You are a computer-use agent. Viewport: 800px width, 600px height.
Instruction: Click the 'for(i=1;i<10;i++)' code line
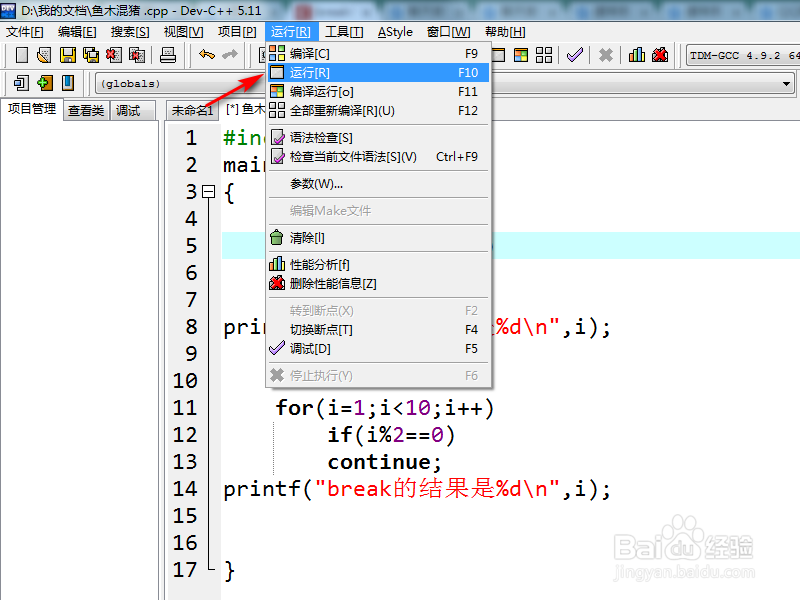[385, 408]
